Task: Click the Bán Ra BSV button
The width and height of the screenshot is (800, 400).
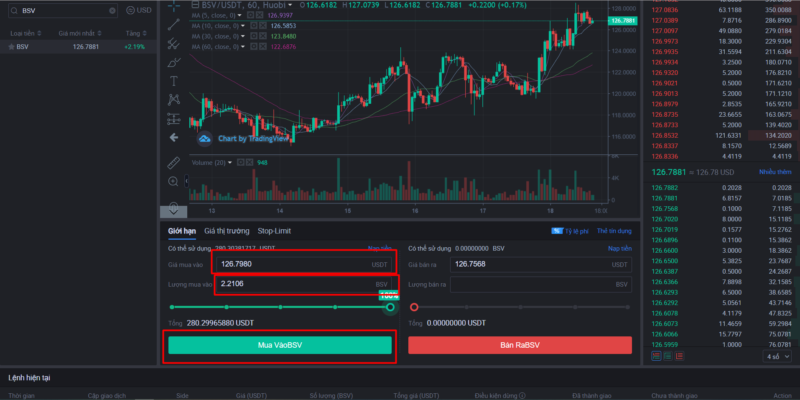Action: point(520,345)
